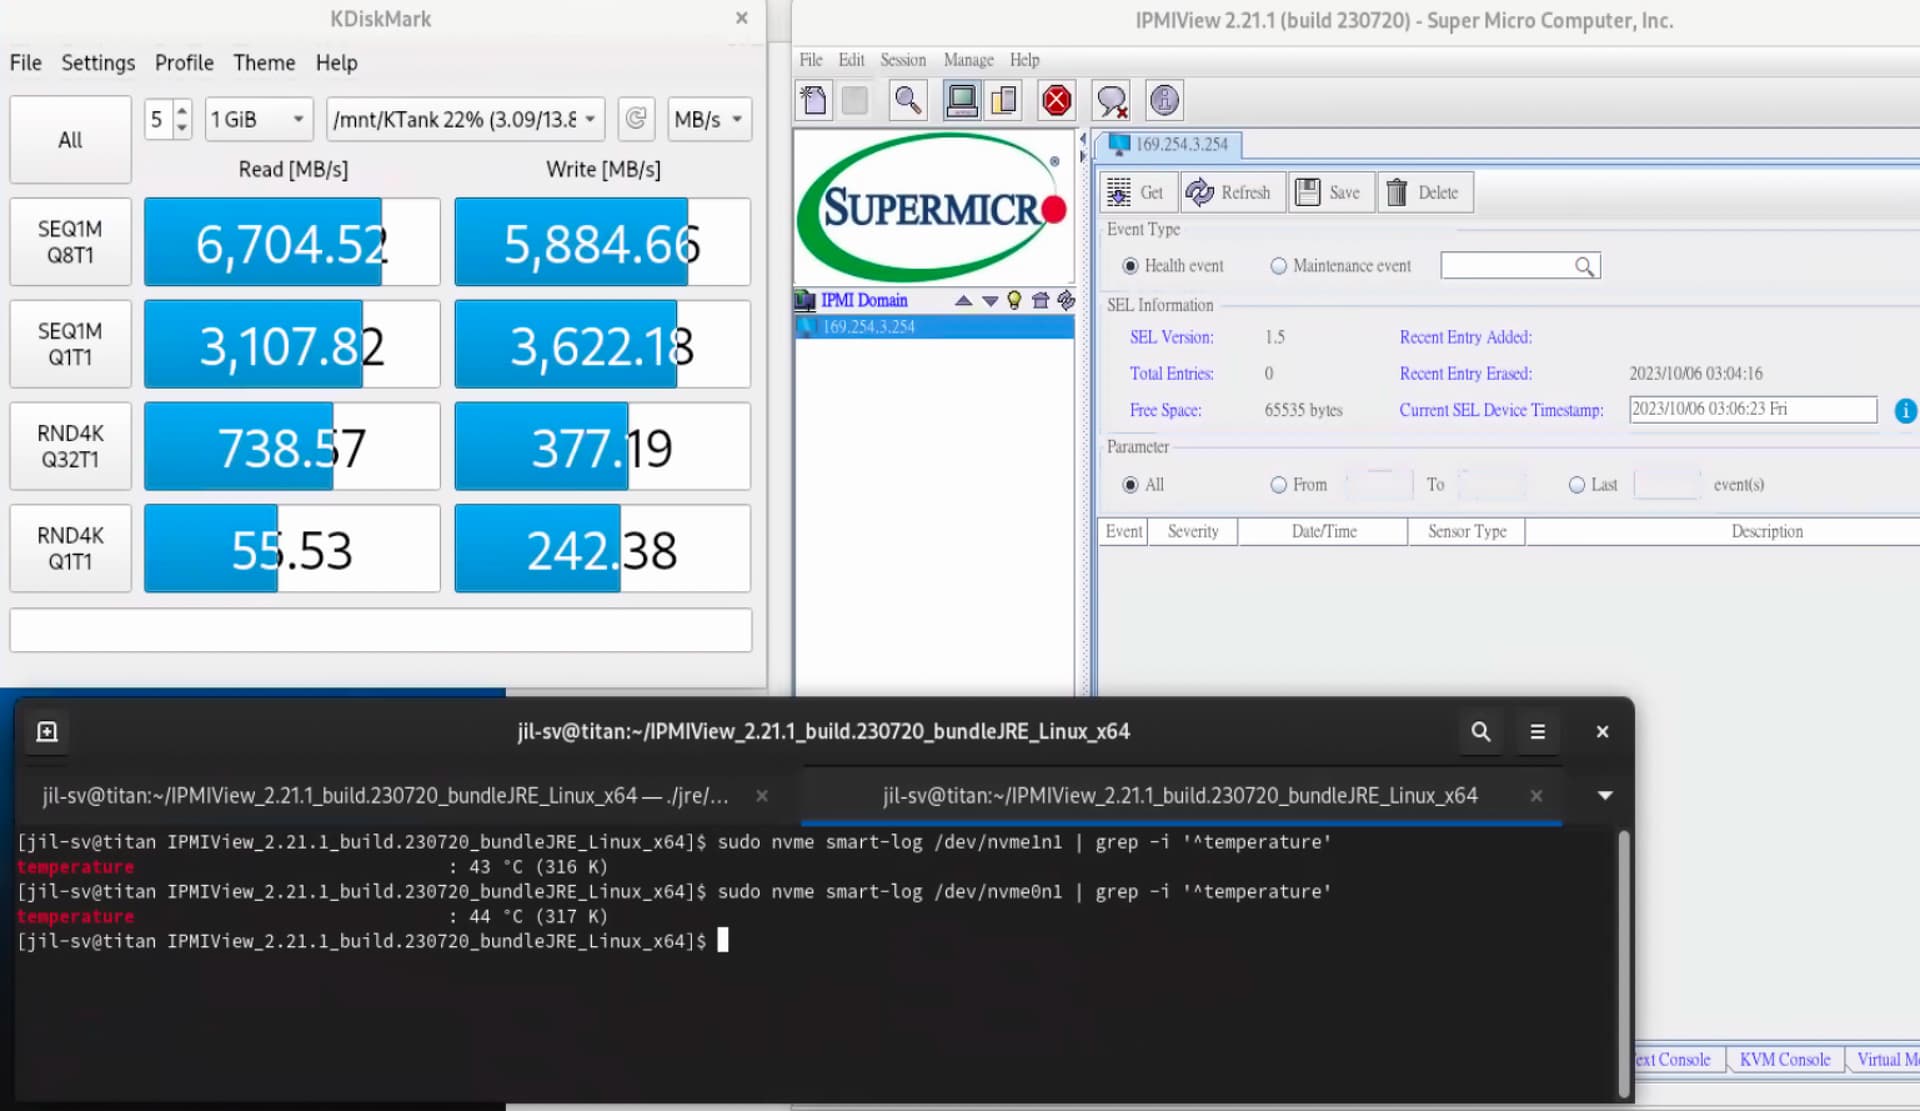Viewport: 1920px width, 1111px height.
Task: Click the magnifier search toolbar icon
Action: pos(908,100)
